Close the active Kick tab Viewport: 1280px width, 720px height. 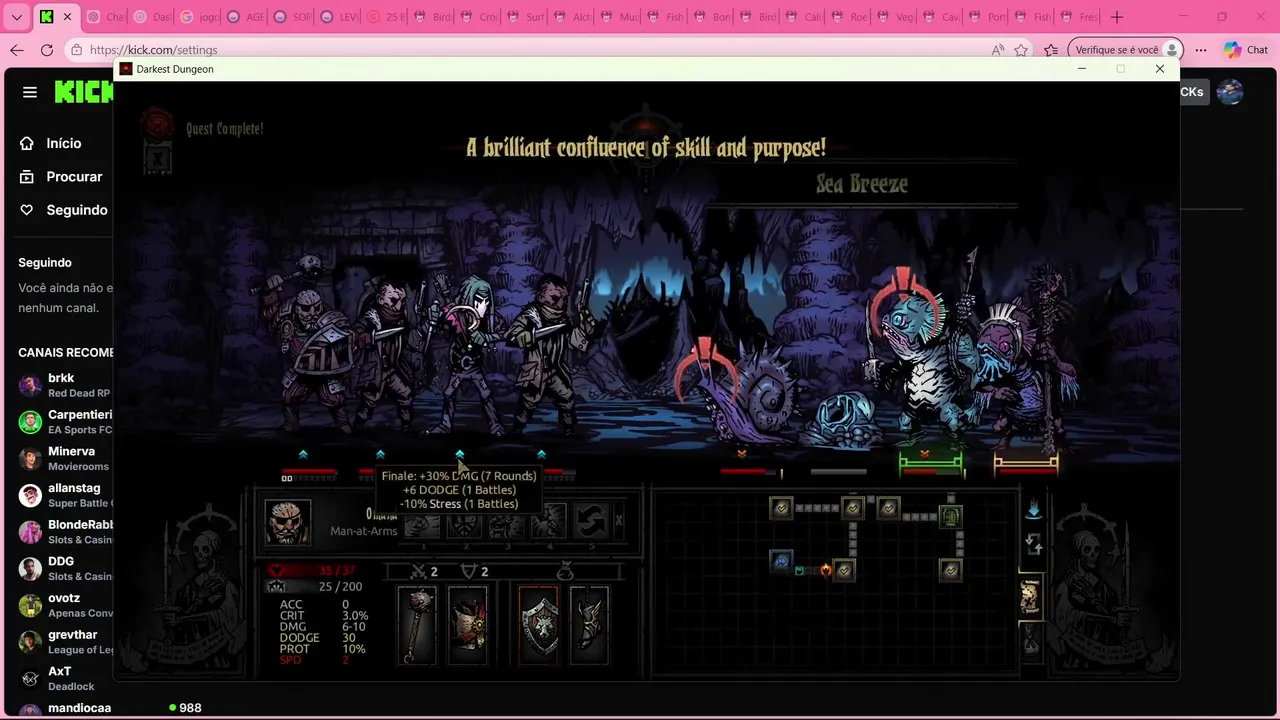pos(68,17)
